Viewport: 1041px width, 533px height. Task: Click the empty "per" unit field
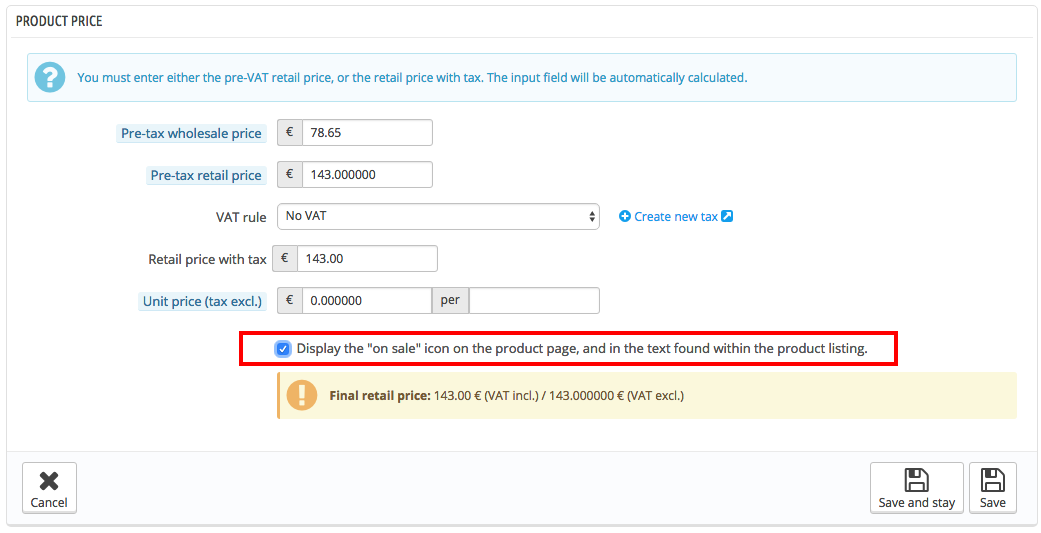[534, 301]
